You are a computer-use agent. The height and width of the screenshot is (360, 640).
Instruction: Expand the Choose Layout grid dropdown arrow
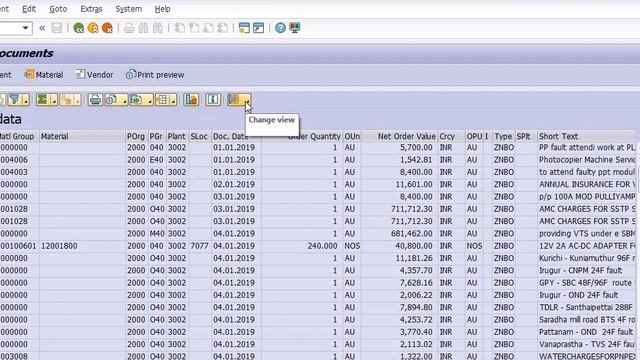point(173,101)
